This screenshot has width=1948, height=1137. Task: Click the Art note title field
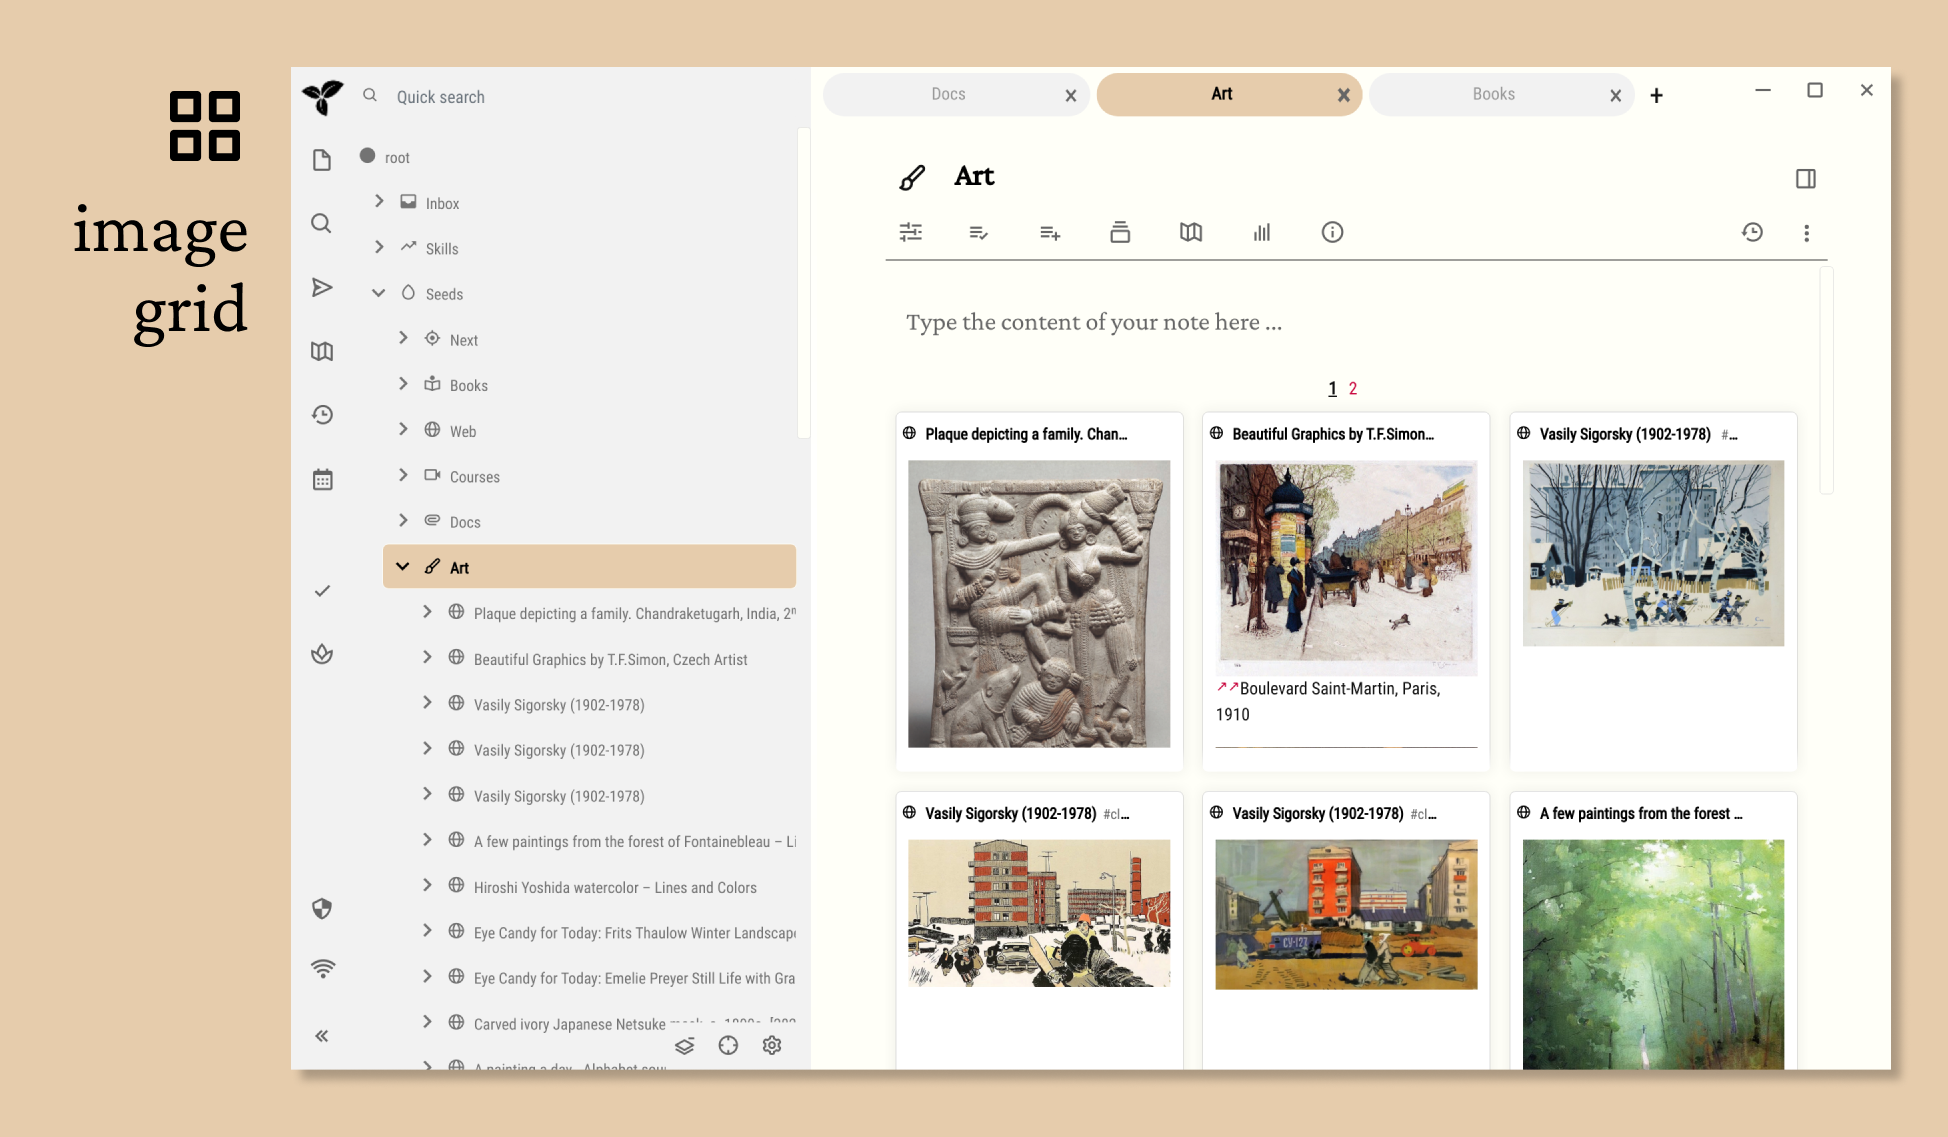tap(974, 177)
